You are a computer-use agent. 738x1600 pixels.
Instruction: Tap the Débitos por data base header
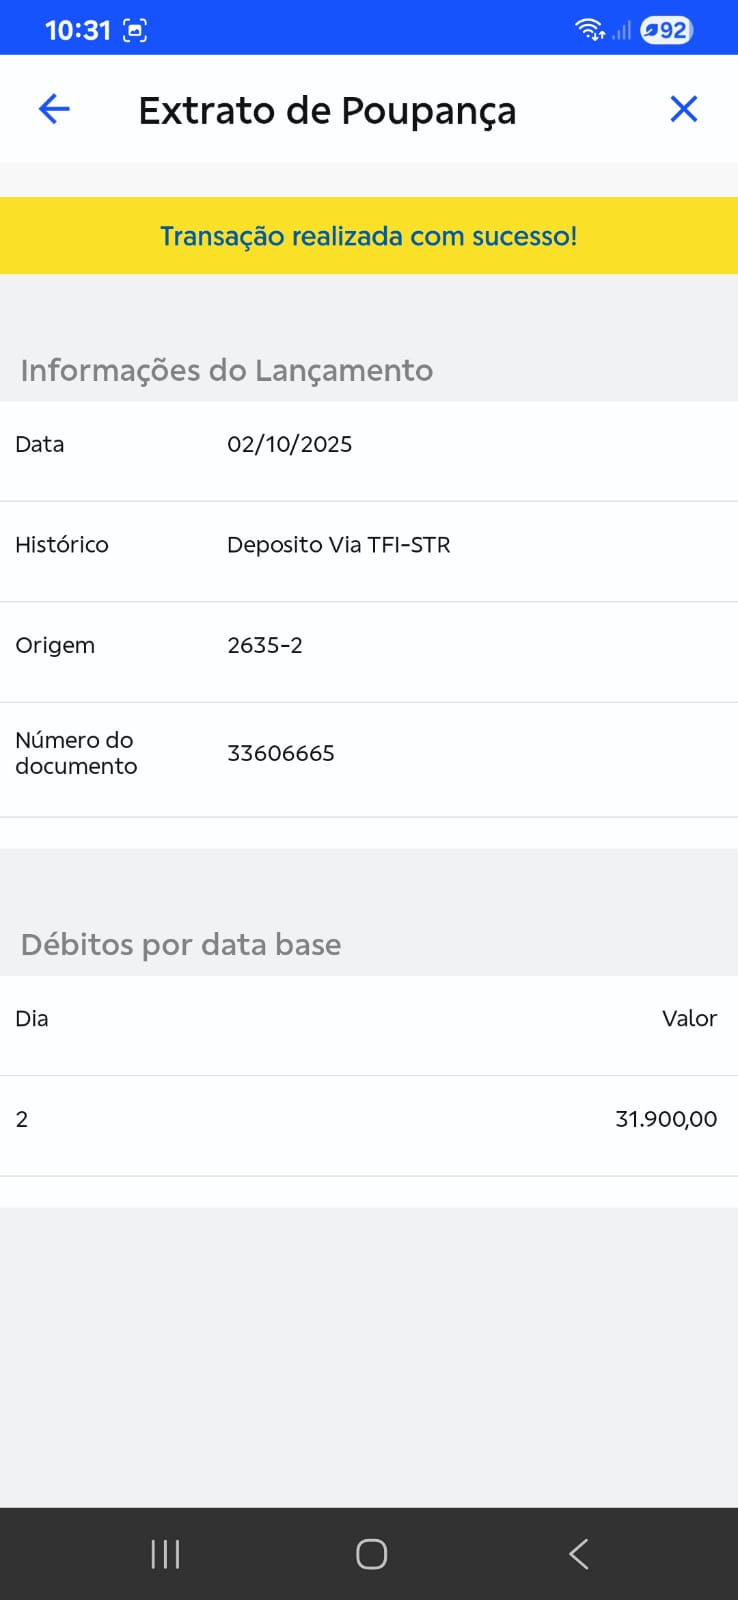(181, 944)
